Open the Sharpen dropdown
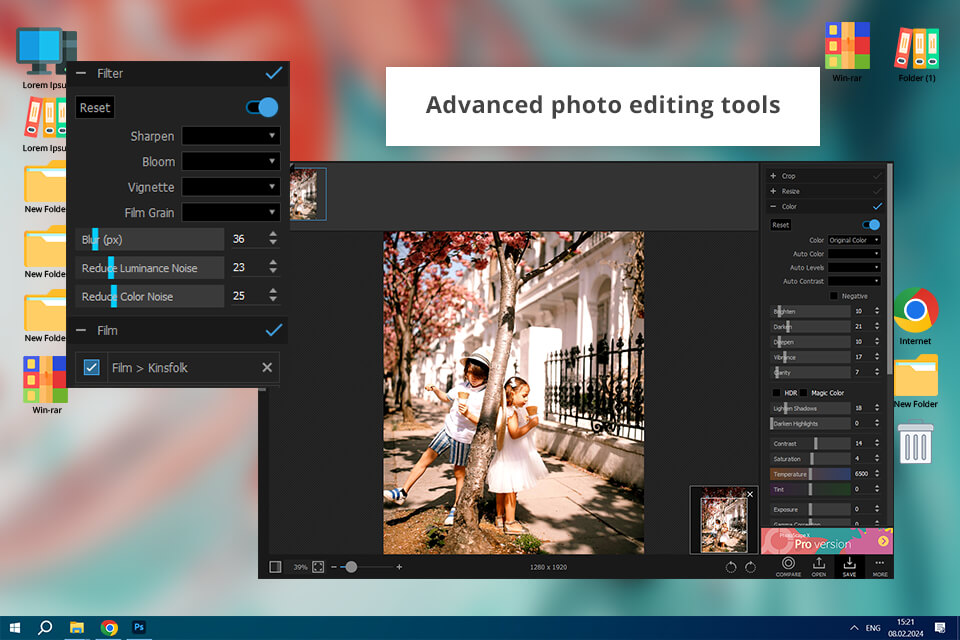Image resolution: width=960 pixels, height=640 pixels. [231, 136]
